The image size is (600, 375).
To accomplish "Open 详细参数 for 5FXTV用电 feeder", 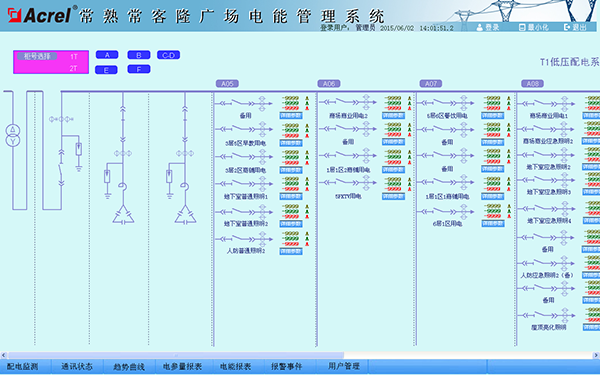I will click(393, 196).
